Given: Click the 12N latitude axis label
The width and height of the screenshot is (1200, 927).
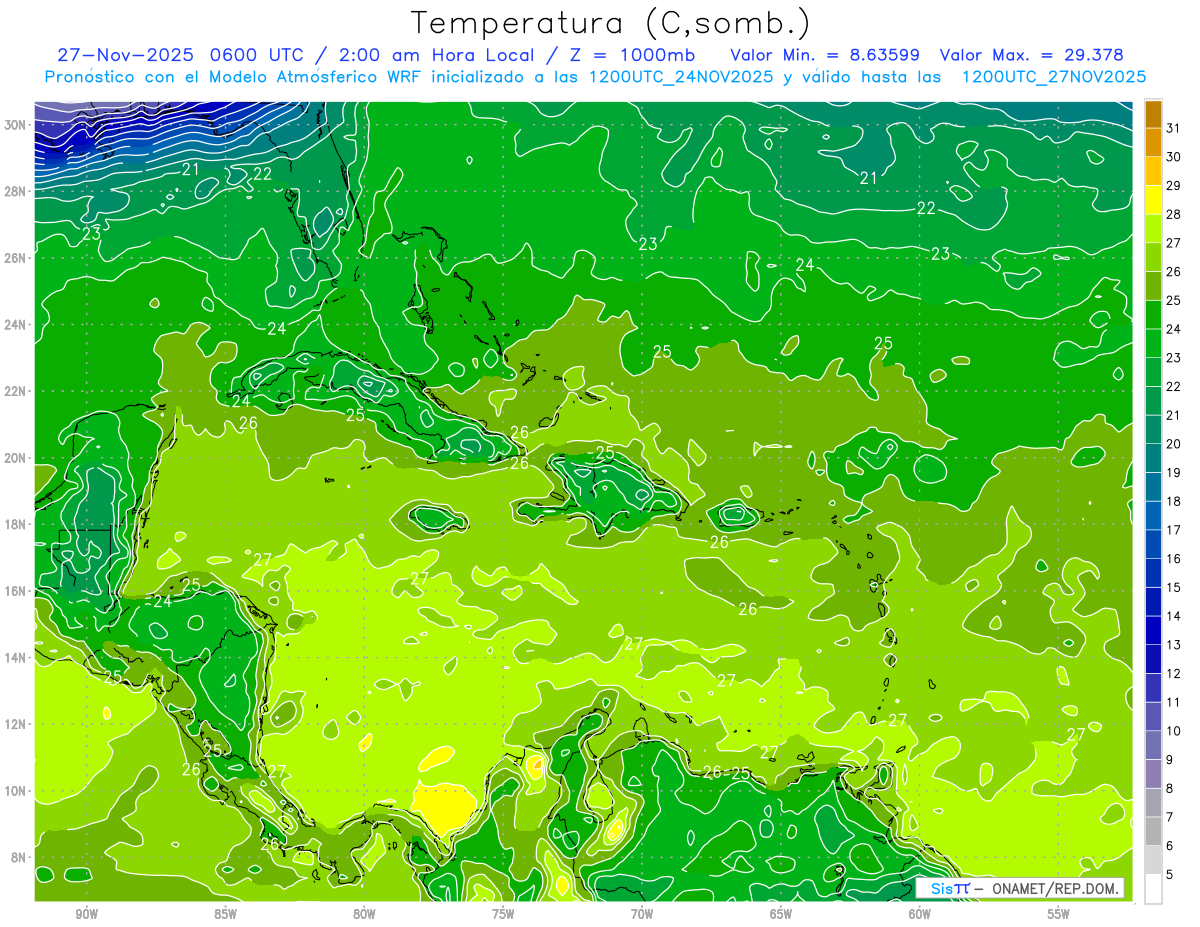Looking at the screenshot, I should coord(16,724).
